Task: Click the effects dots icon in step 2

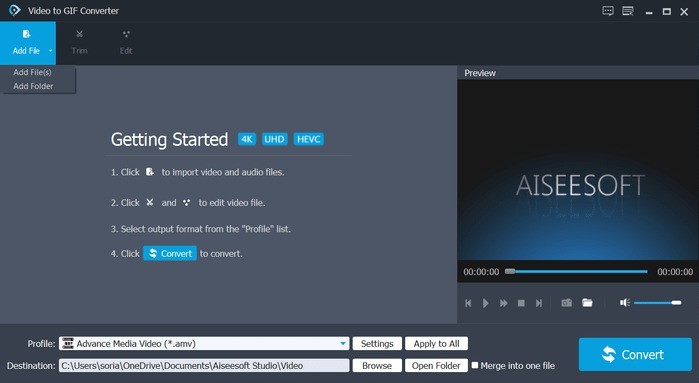Action: (186, 202)
